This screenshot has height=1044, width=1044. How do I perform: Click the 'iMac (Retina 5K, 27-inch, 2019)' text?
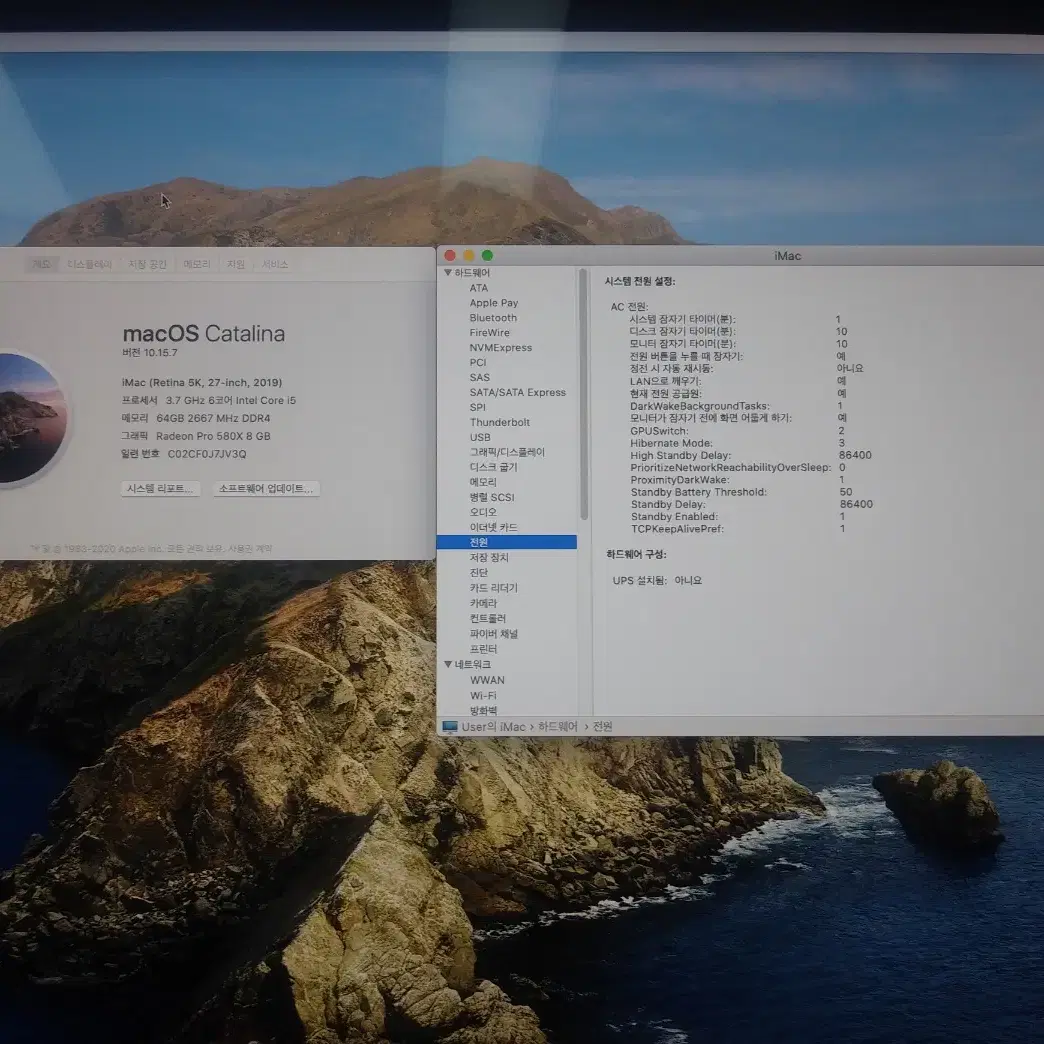pos(202,382)
